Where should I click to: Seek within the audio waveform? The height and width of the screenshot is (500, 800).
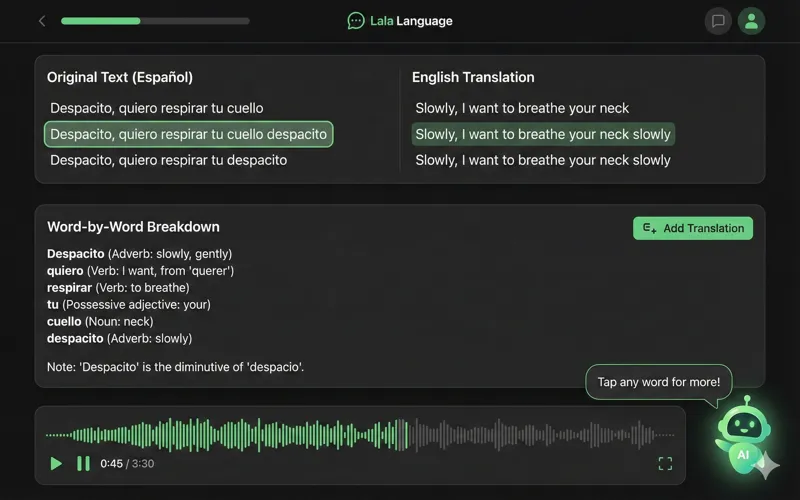click(360, 435)
